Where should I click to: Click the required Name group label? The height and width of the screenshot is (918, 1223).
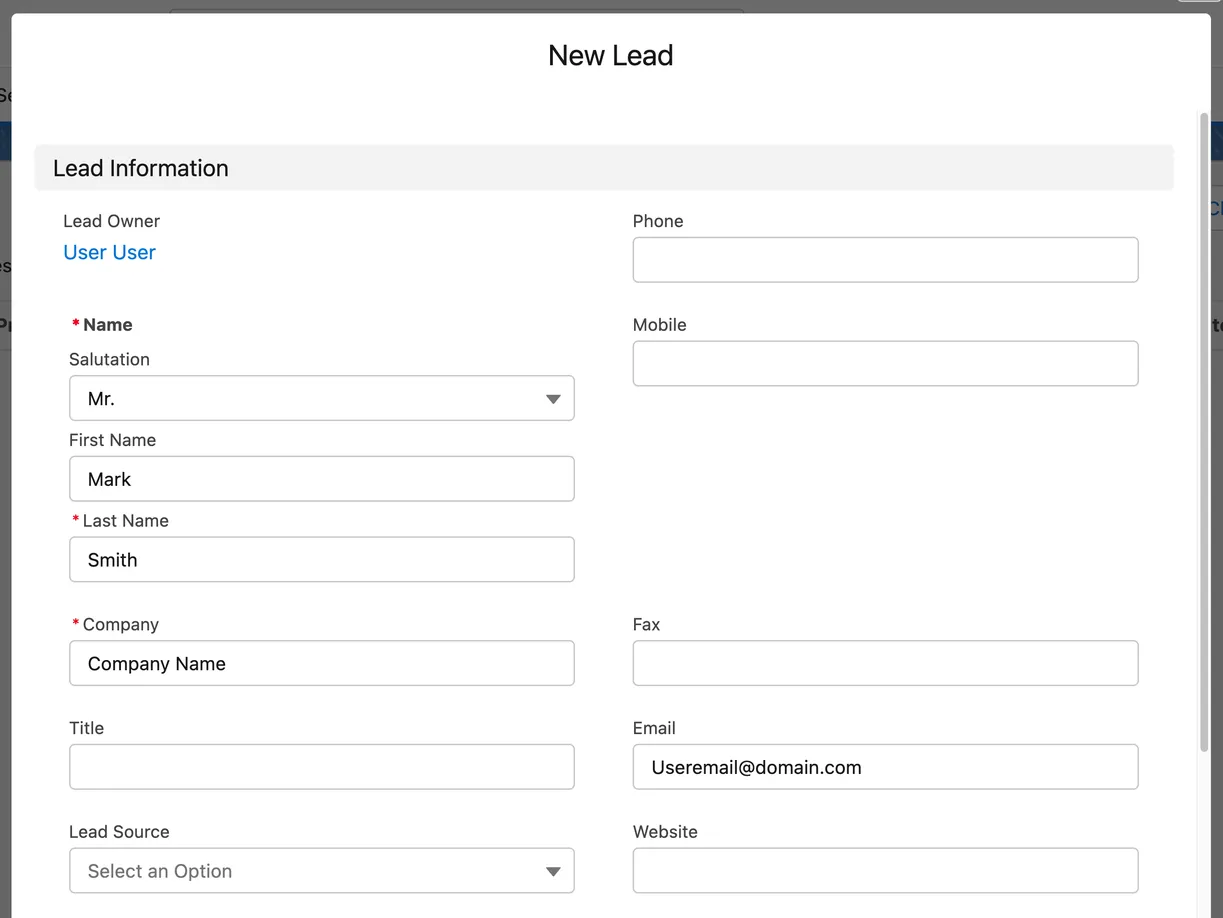click(x=107, y=325)
